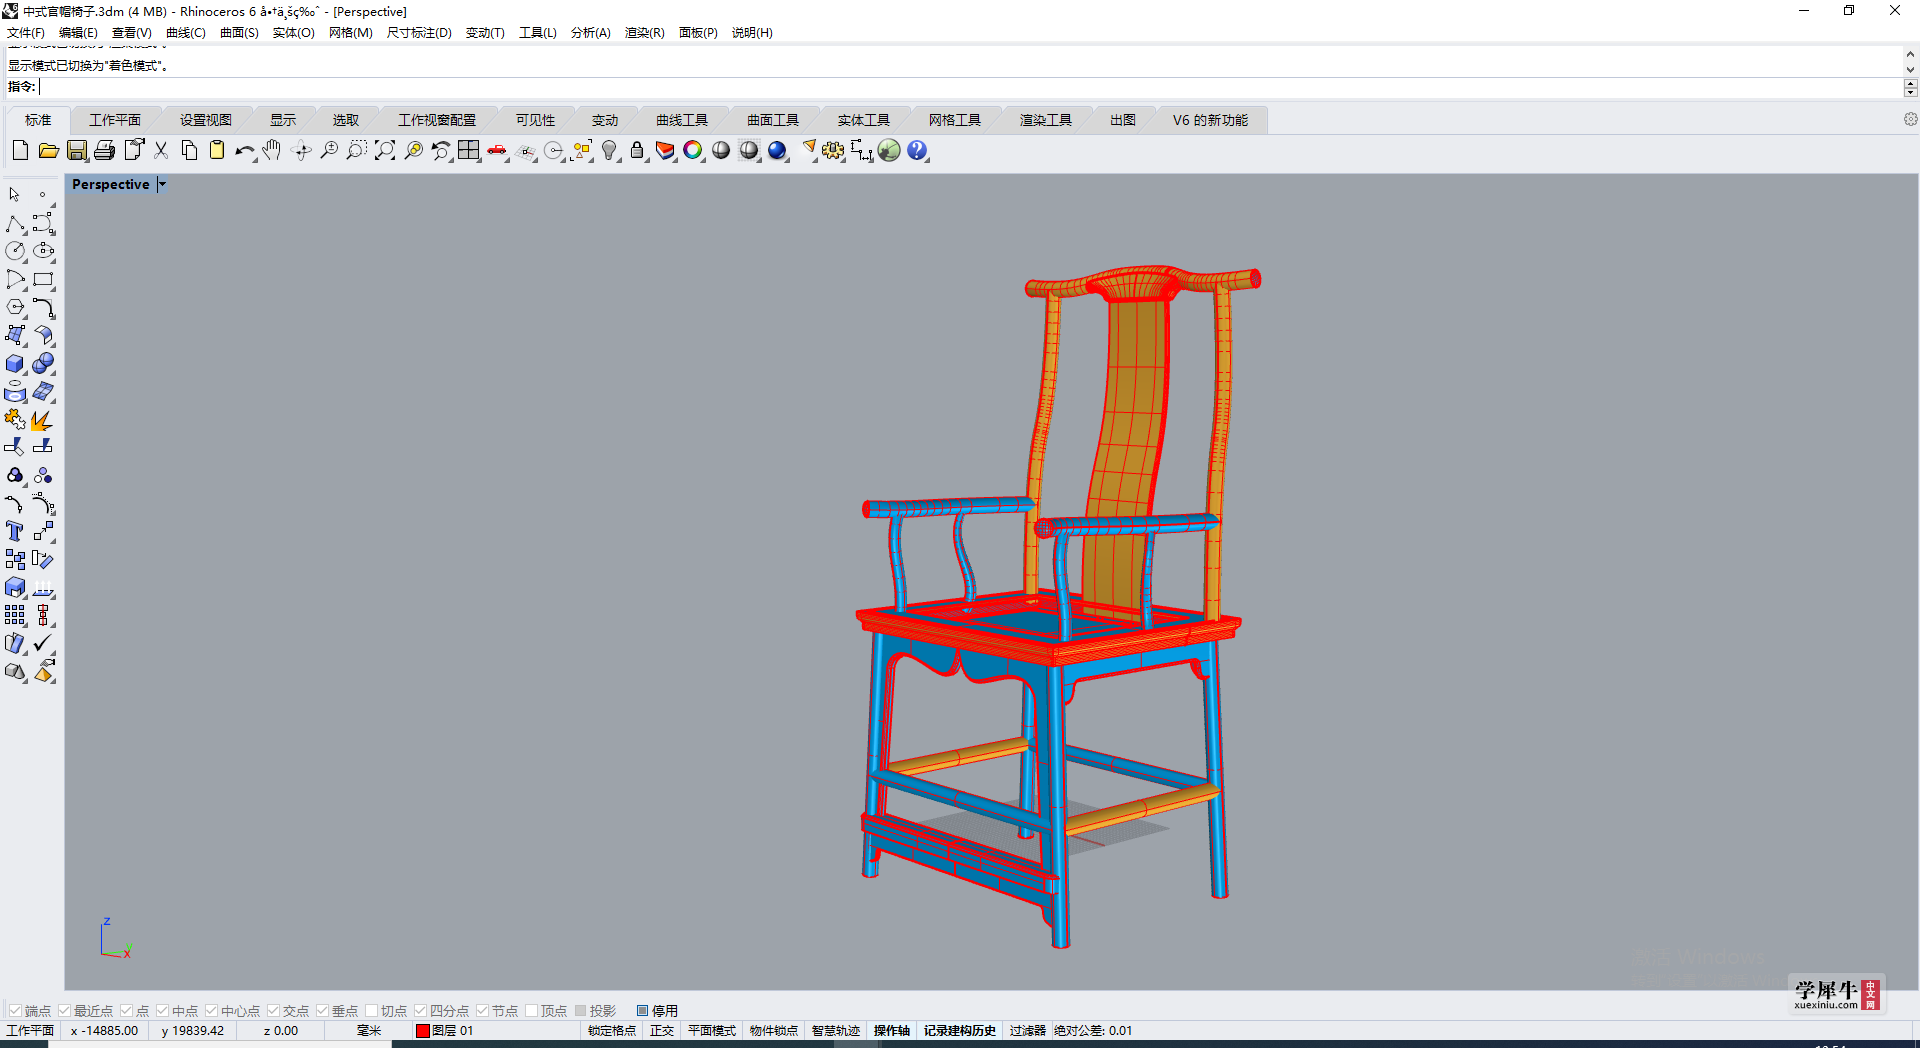The image size is (1920, 1048).
Task: Open the toolbar settings gear at right
Action: [1910, 119]
